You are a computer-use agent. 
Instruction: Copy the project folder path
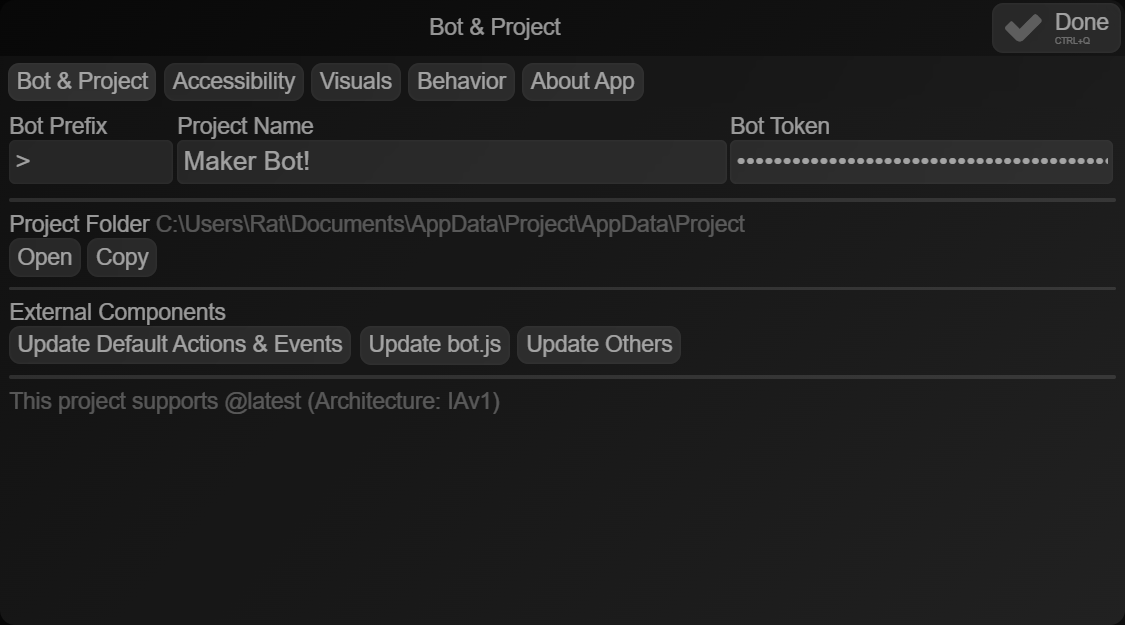pyautogui.click(x=121, y=257)
